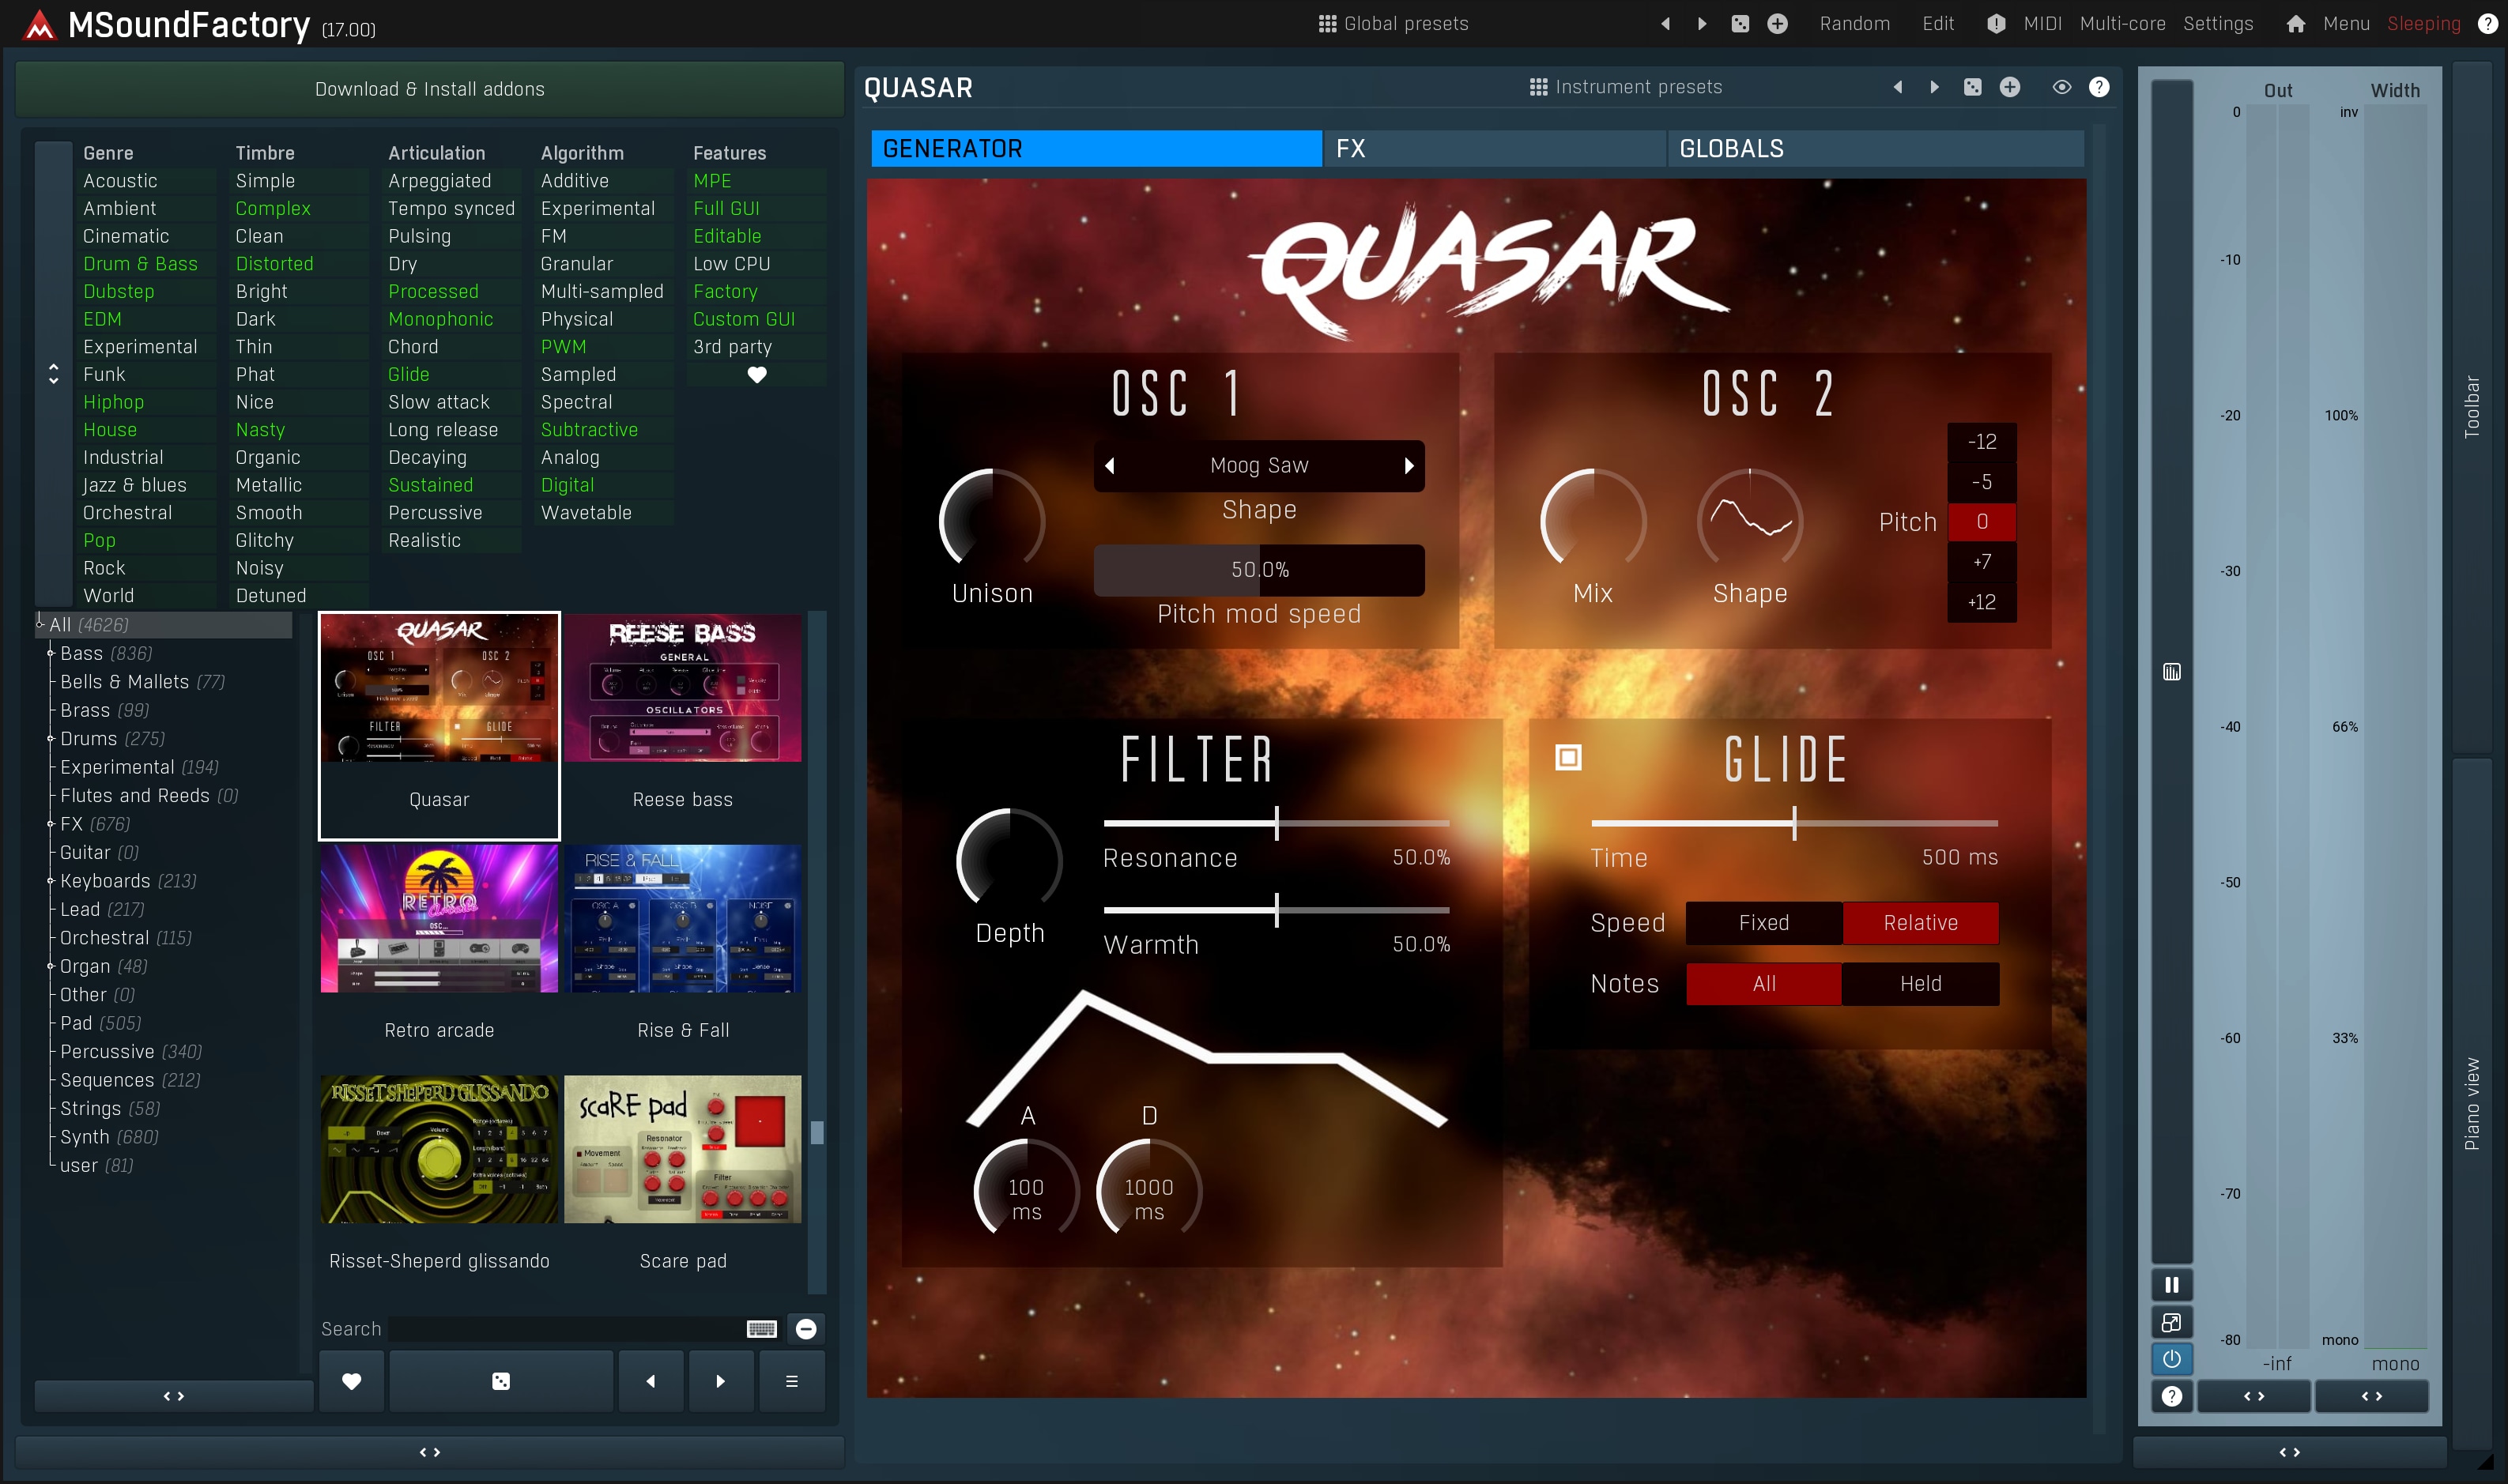Click the minus icon beside Search field

[x=806, y=1328]
